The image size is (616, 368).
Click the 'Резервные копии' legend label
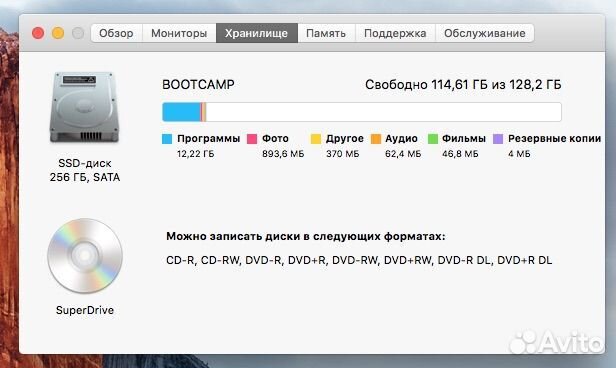point(554,139)
